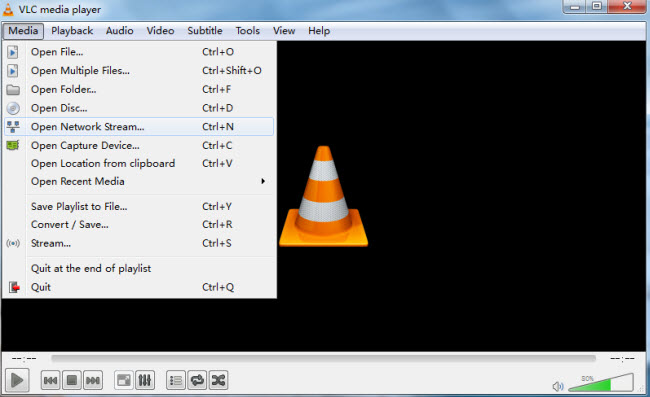
Task: Click the capture device card icon
Action: pos(13,145)
